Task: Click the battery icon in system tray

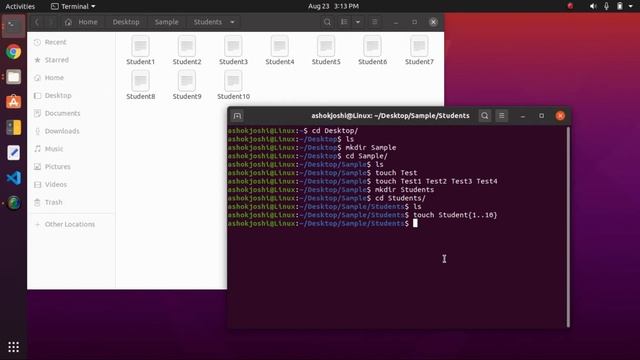Action: (620, 6)
